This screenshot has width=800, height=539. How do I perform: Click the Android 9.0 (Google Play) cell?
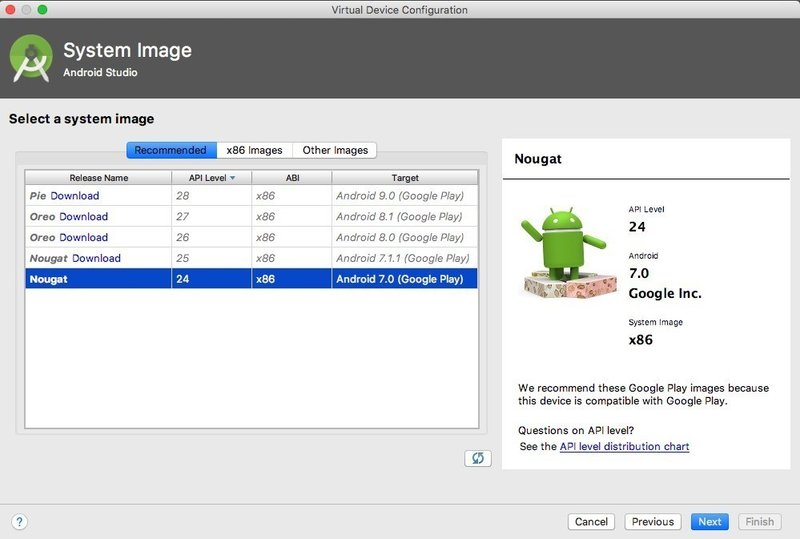405,196
